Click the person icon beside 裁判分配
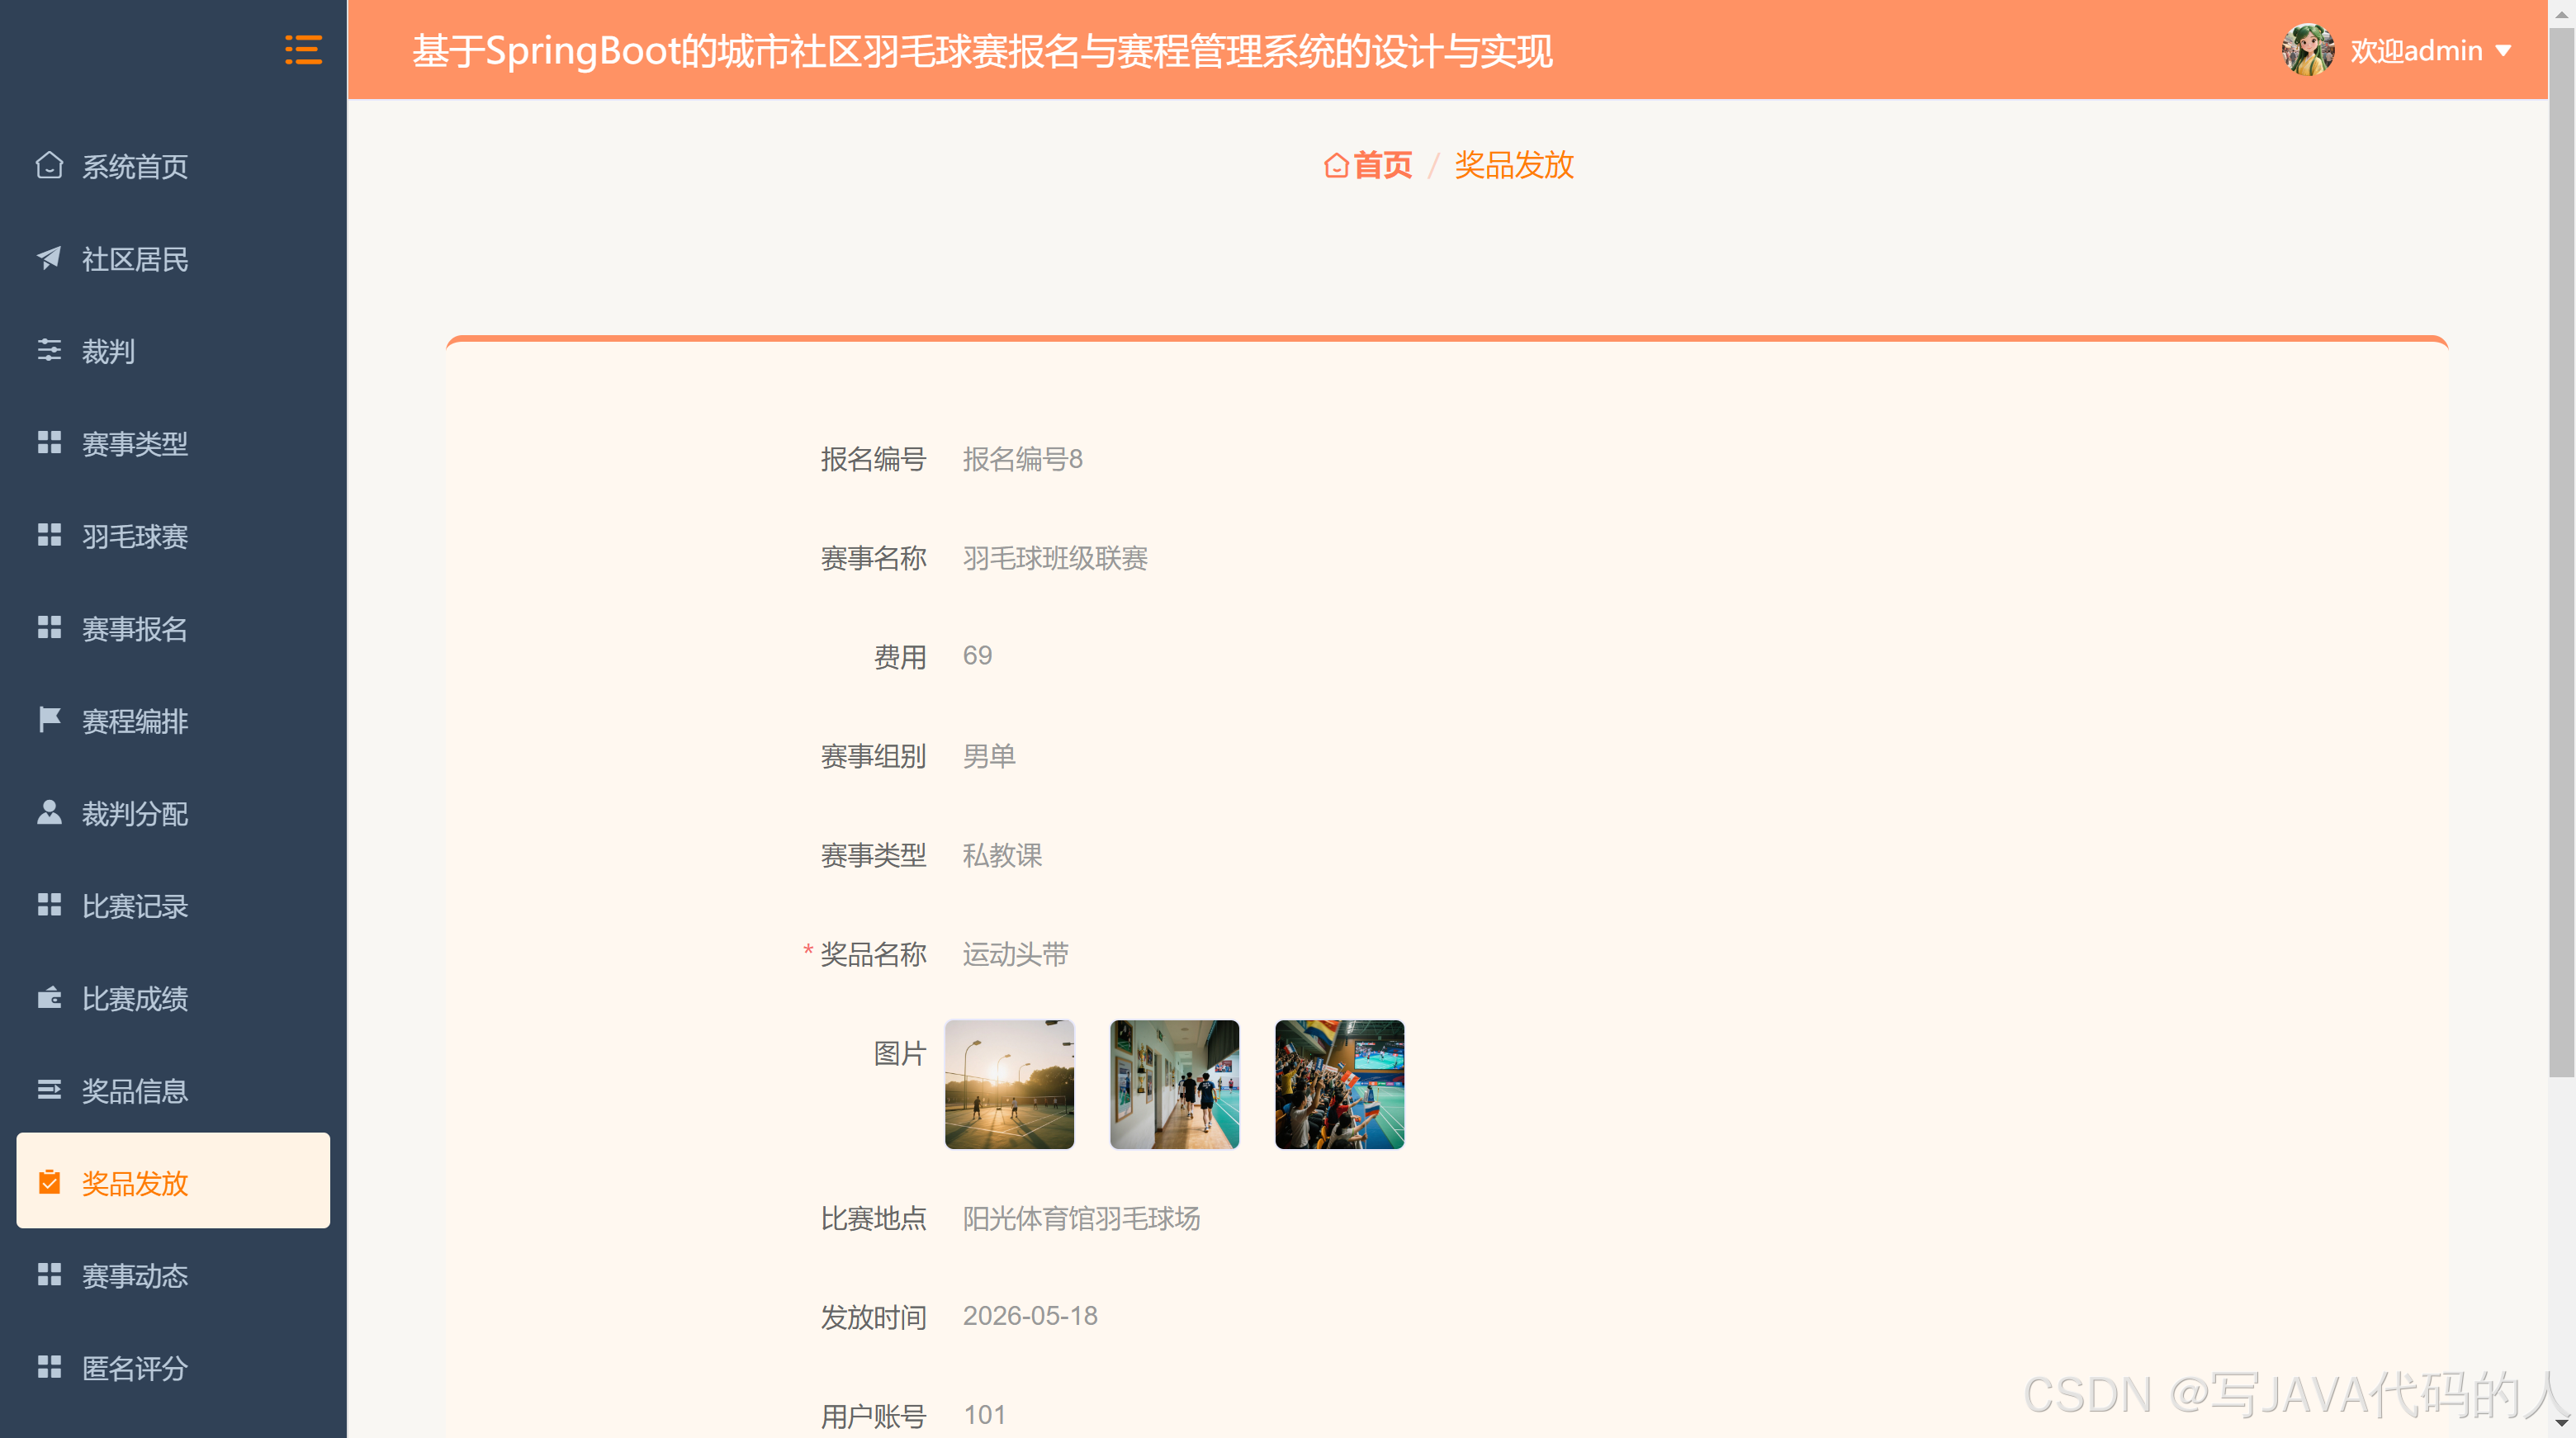 tap(49, 812)
